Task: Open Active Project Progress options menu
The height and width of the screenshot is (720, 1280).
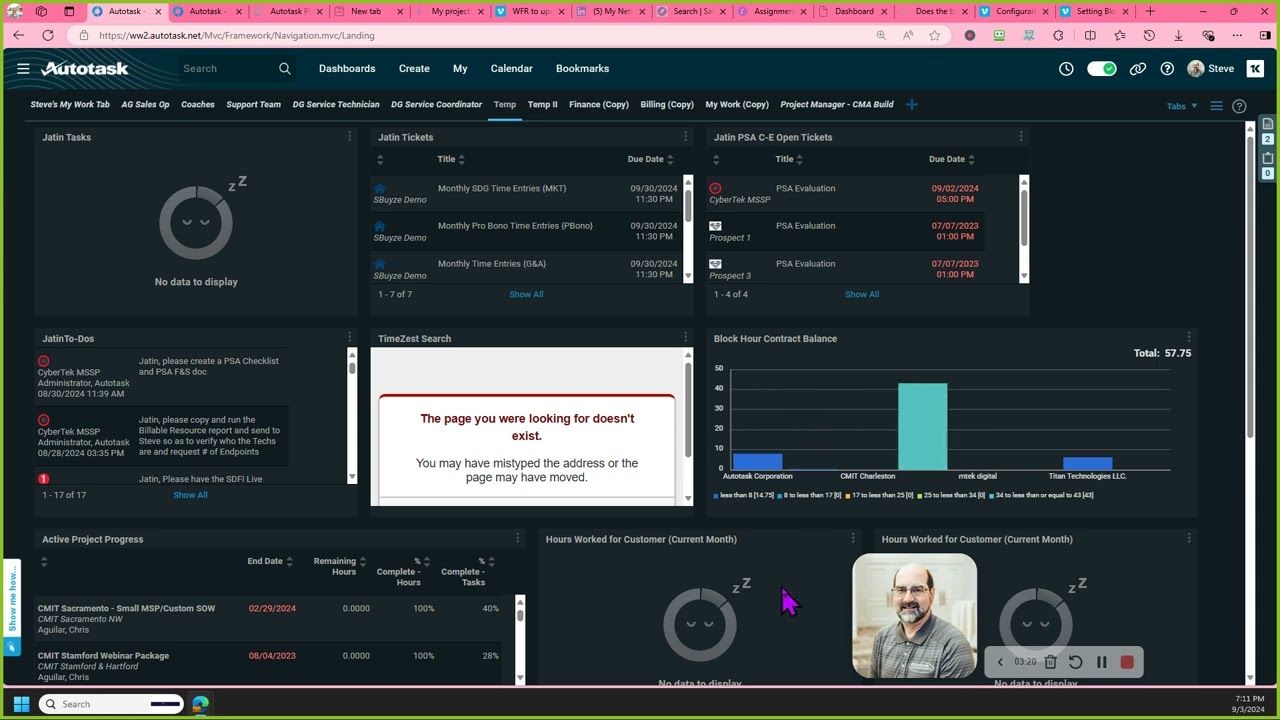Action: [517, 539]
